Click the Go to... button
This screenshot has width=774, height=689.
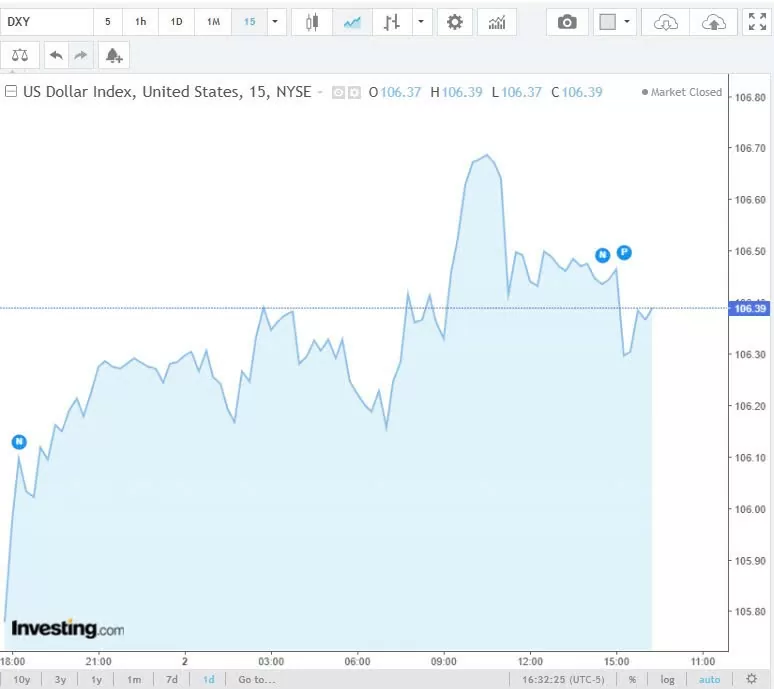[256, 680]
